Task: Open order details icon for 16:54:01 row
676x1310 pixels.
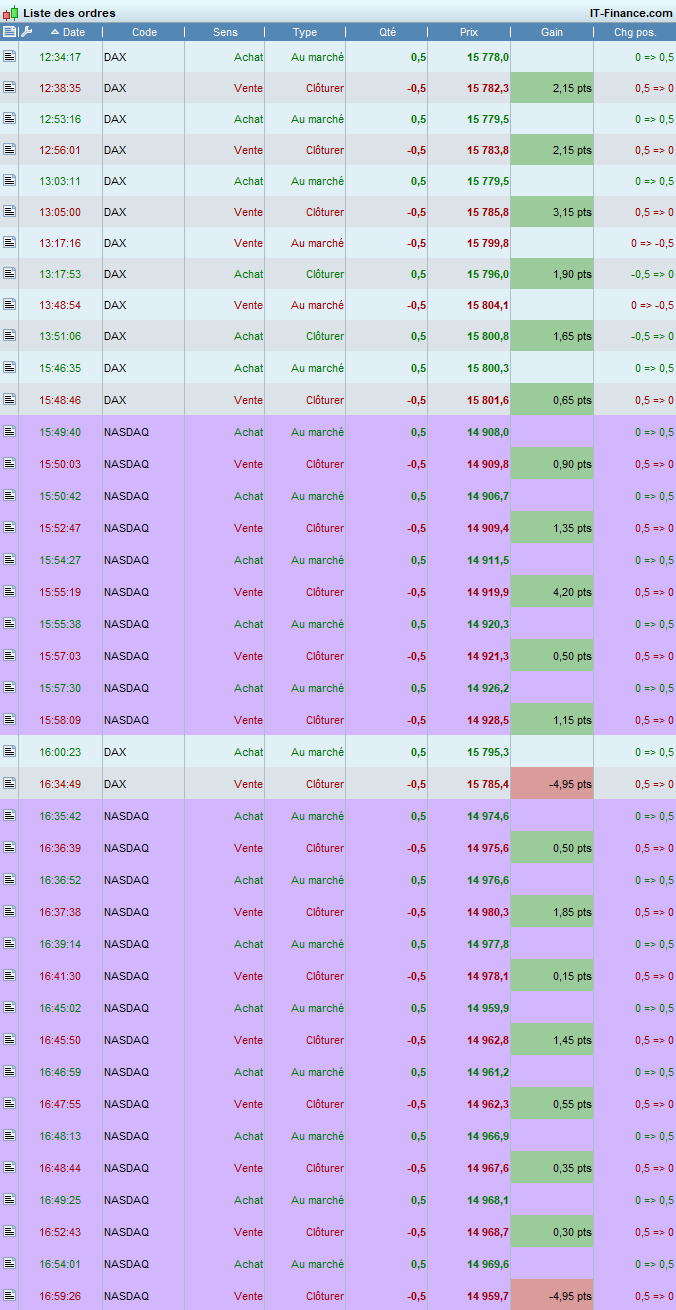Action: pyautogui.click(x=9, y=1263)
